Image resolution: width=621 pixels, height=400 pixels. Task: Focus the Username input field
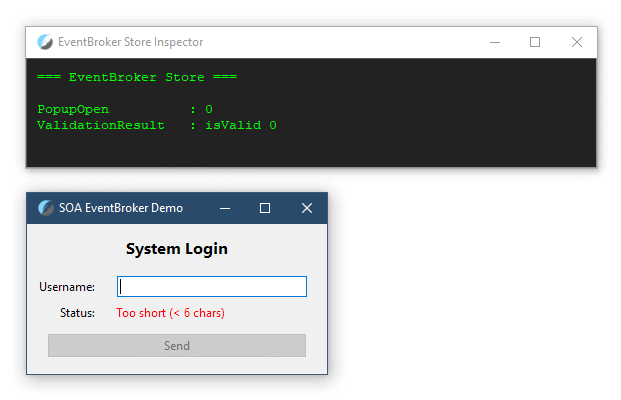click(x=212, y=286)
